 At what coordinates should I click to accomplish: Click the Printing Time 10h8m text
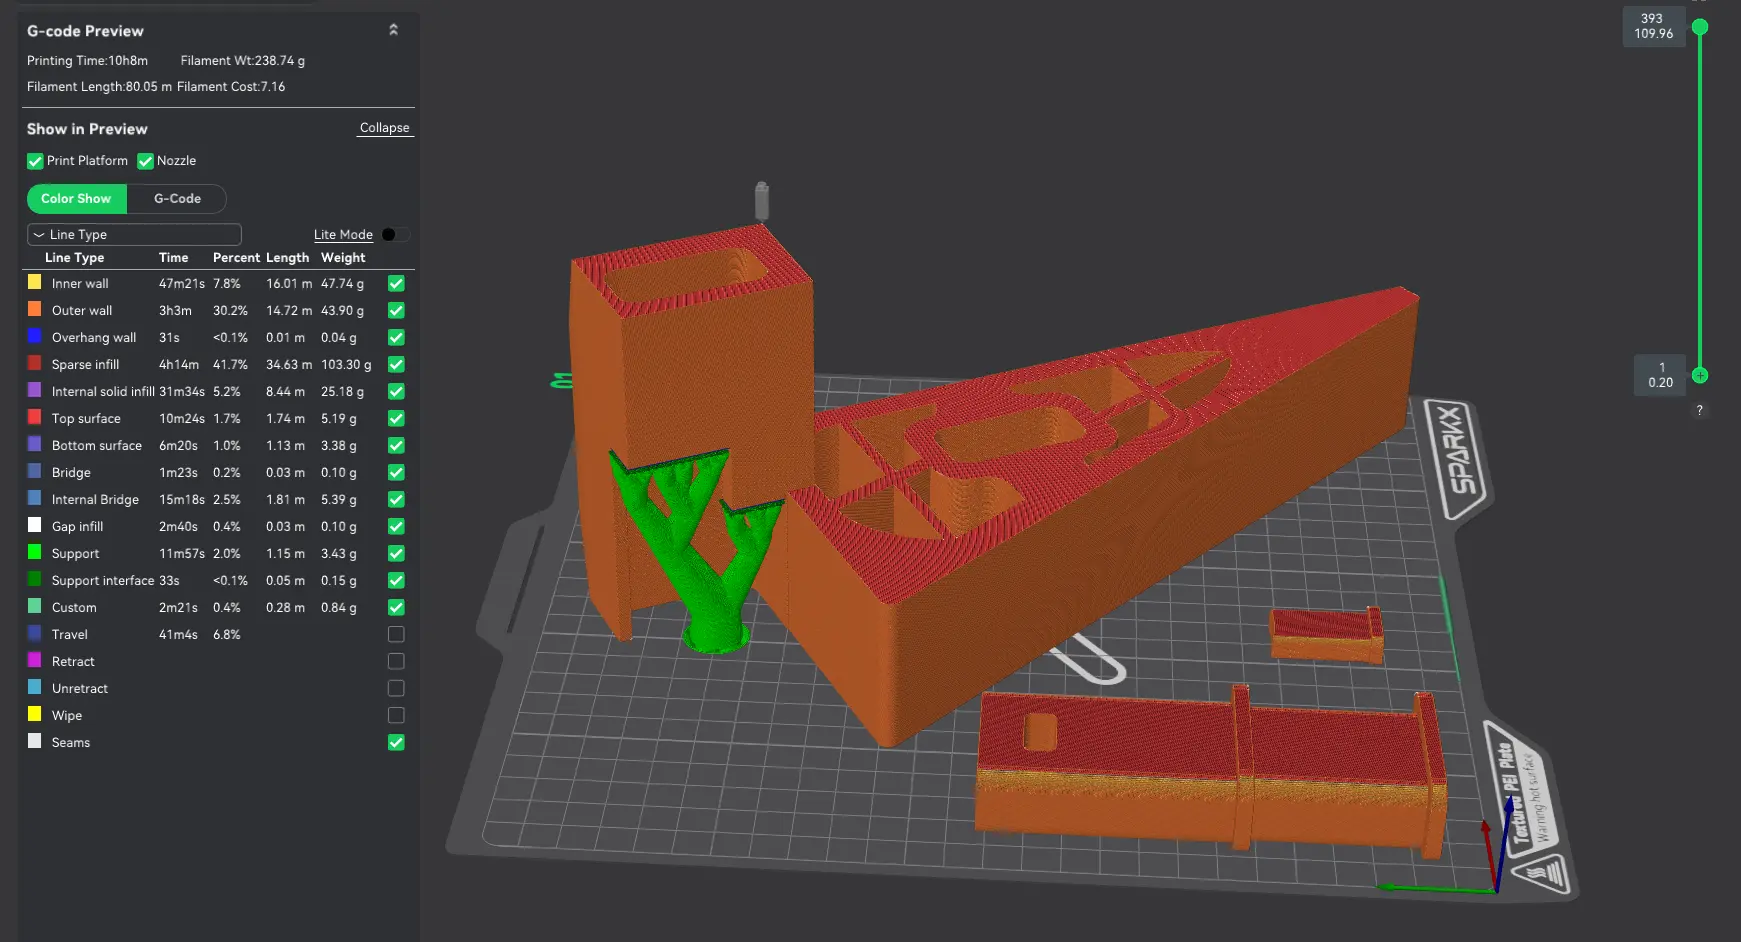87,60
